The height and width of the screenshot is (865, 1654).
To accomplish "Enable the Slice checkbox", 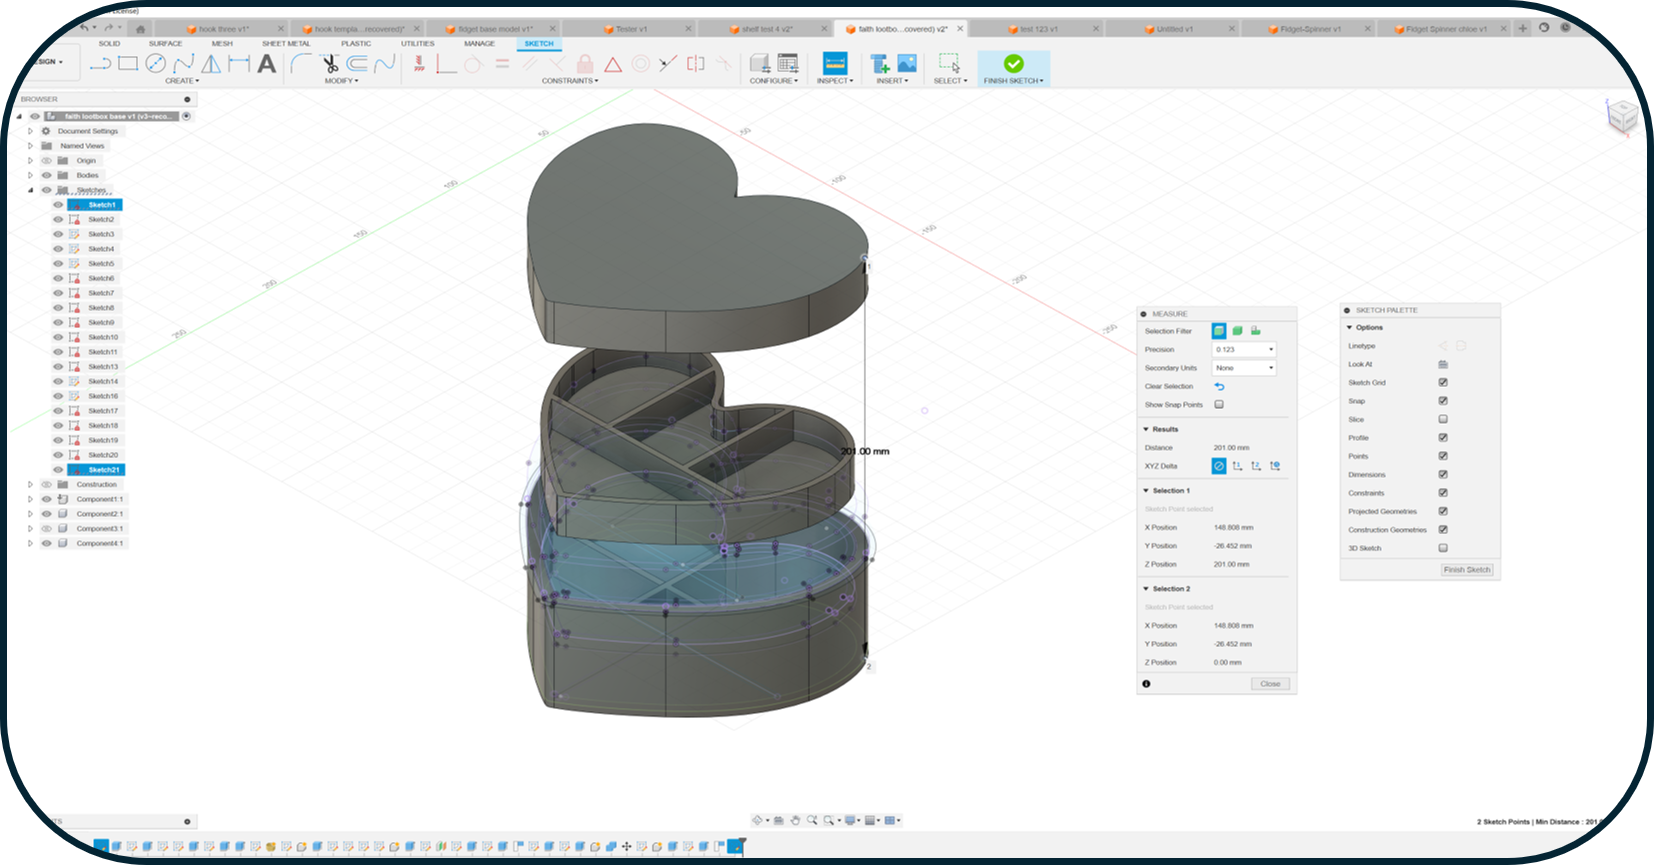I will [1443, 419].
